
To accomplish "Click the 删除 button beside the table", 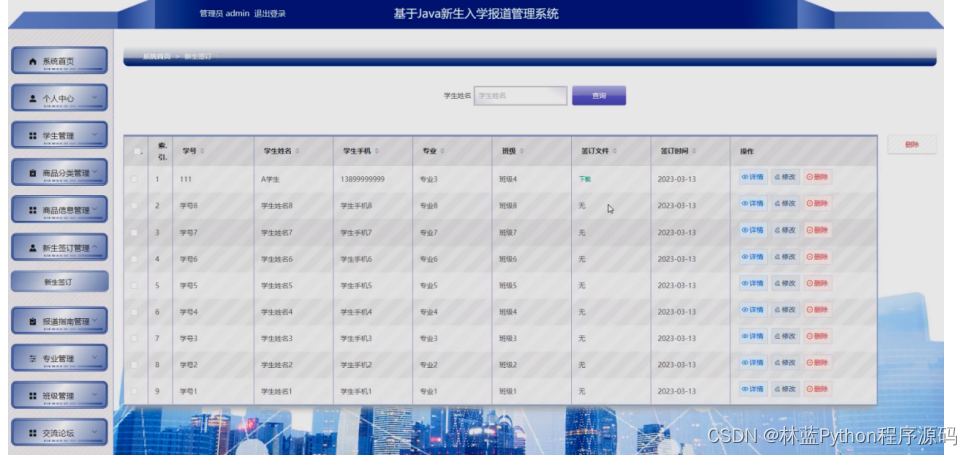I will [x=912, y=144].
